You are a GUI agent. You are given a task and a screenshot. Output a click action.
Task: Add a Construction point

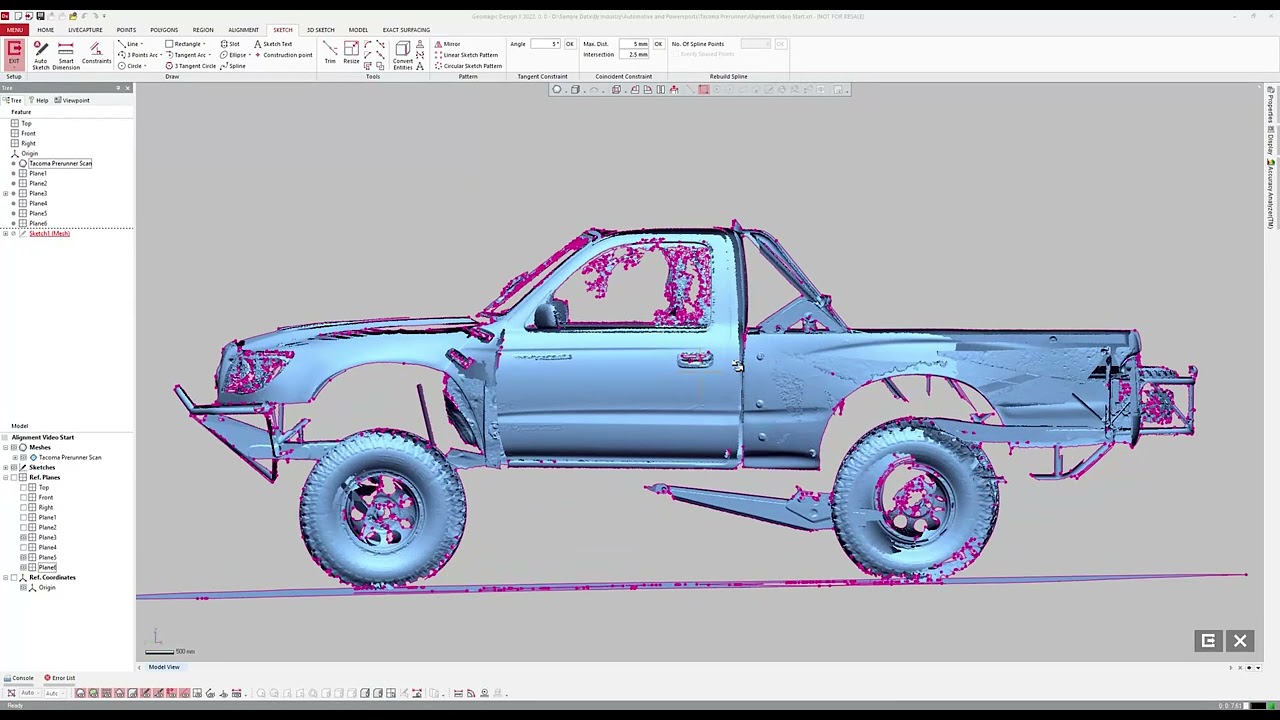click(x=283, y=55)
